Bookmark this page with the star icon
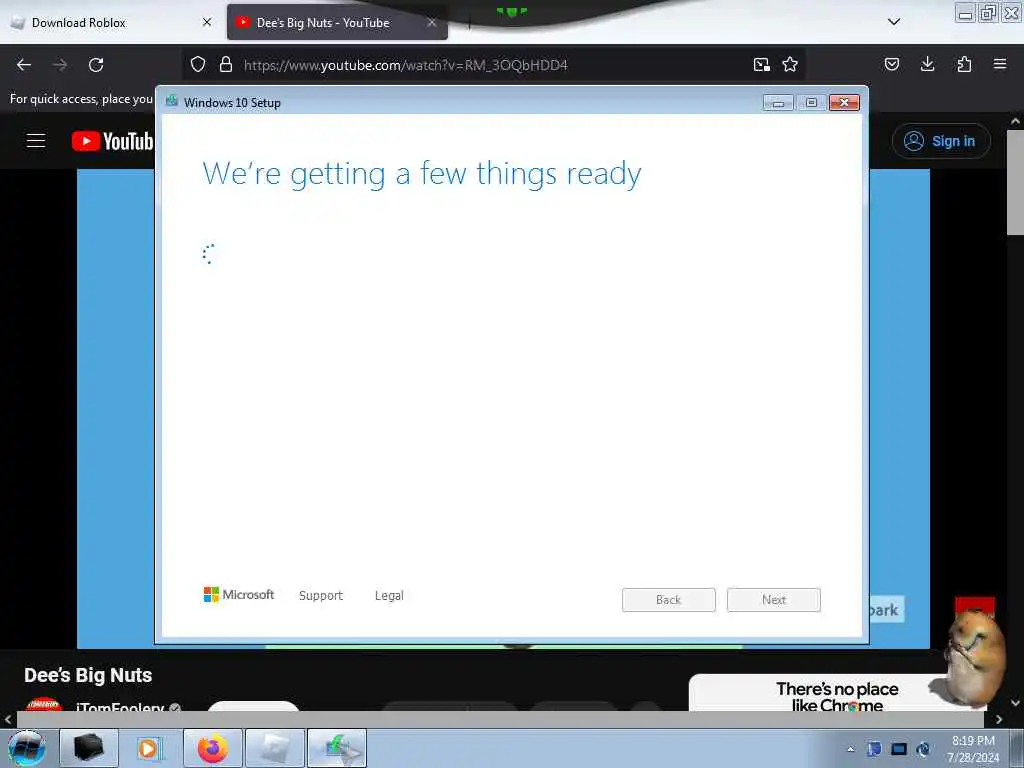 pyautogui.click(x=790, y=64)
